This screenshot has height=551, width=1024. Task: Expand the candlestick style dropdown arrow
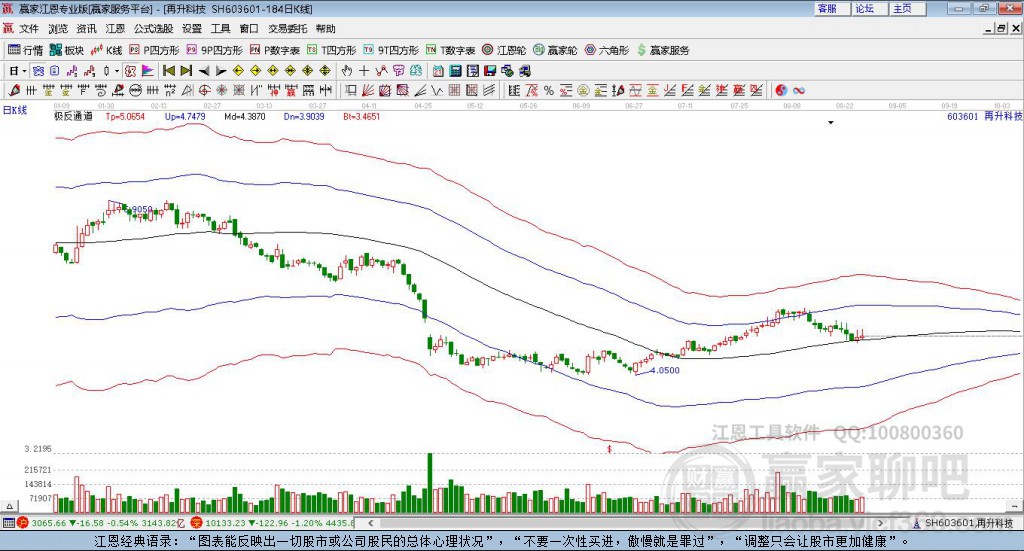(116, 71)
